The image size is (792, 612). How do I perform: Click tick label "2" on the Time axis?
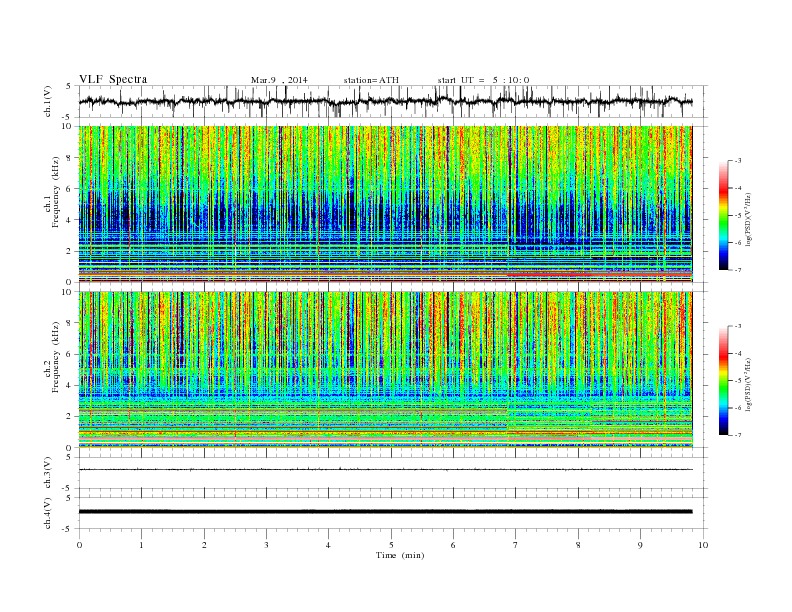pyautogui.click(x=204, y=545)
